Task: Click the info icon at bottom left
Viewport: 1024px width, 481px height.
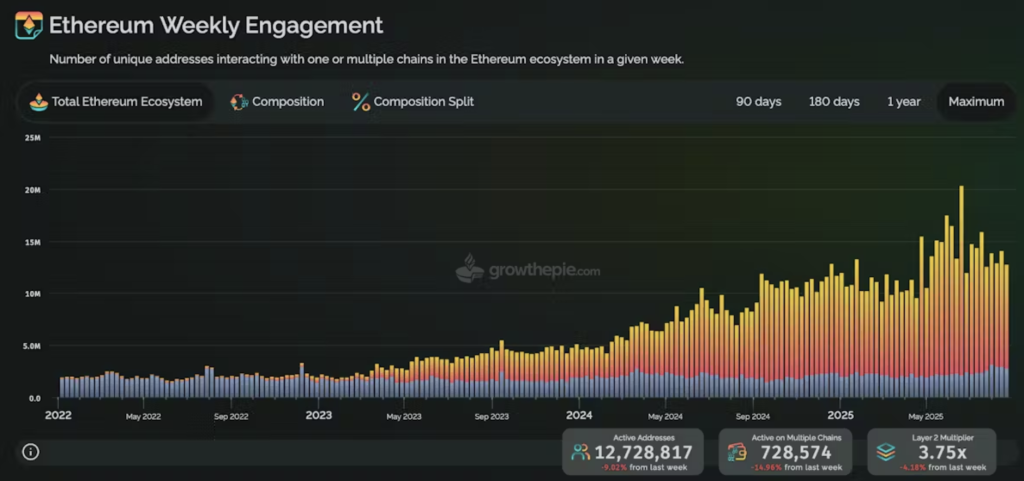Action: point(30,452)
